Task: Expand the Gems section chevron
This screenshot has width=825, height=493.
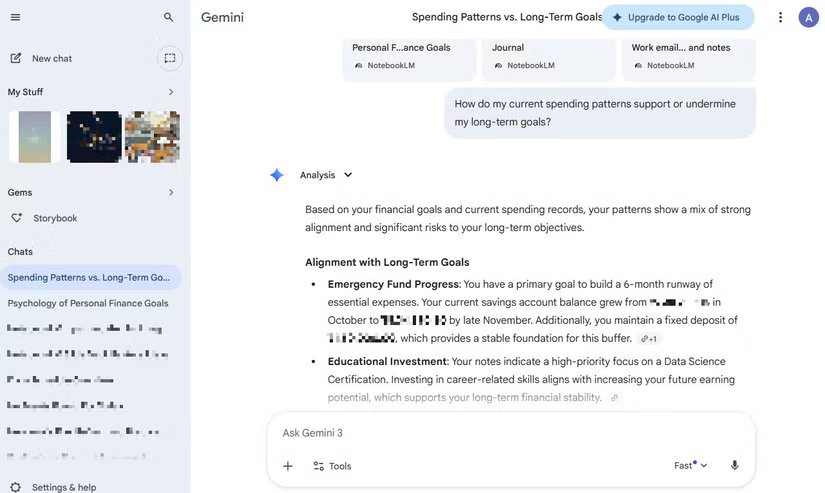Action: [170, 192]
